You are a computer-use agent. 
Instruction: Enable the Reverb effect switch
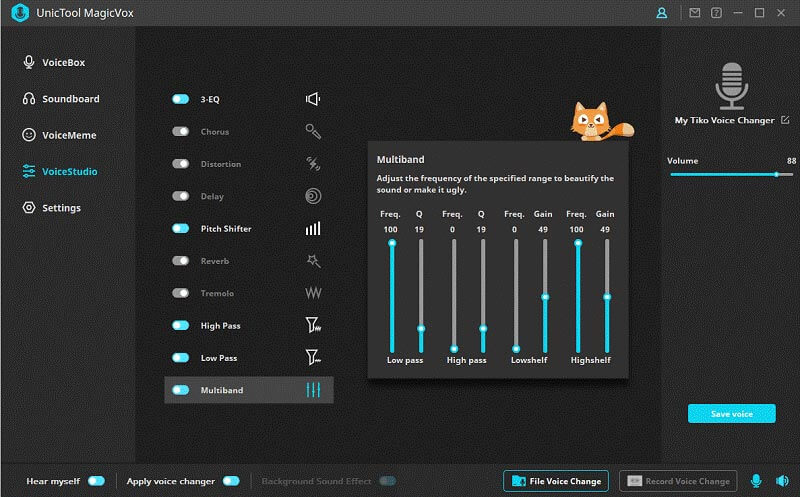pyautogui.click(x=181, y=261)
